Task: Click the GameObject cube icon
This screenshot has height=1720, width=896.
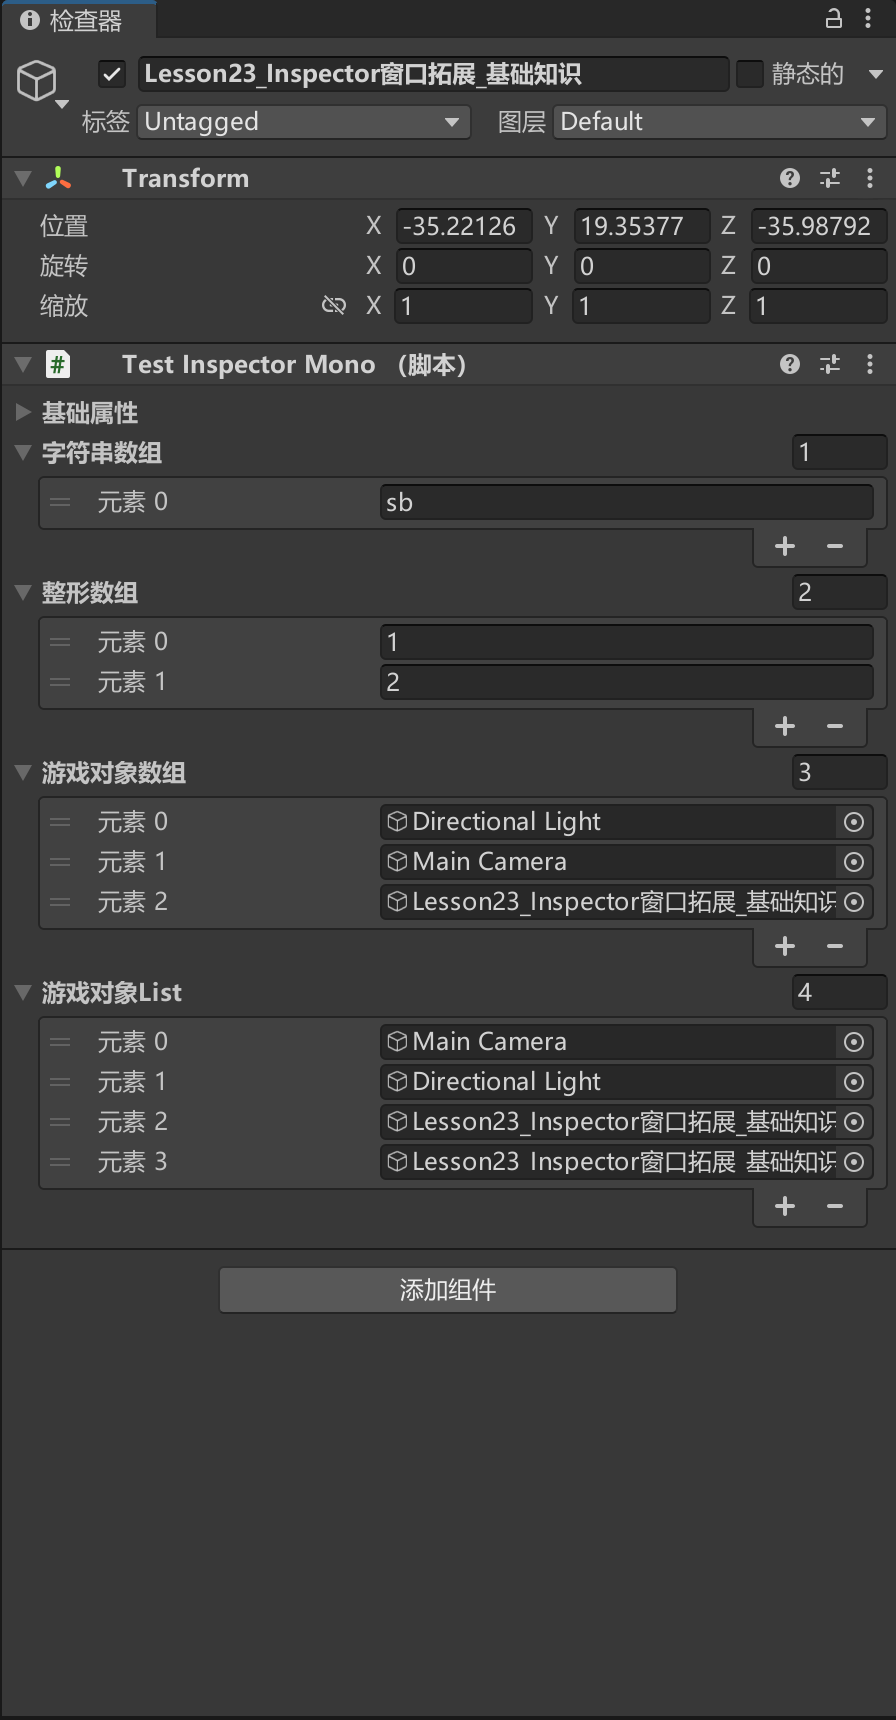Action: pyautogui.click(x=37, y=80)
